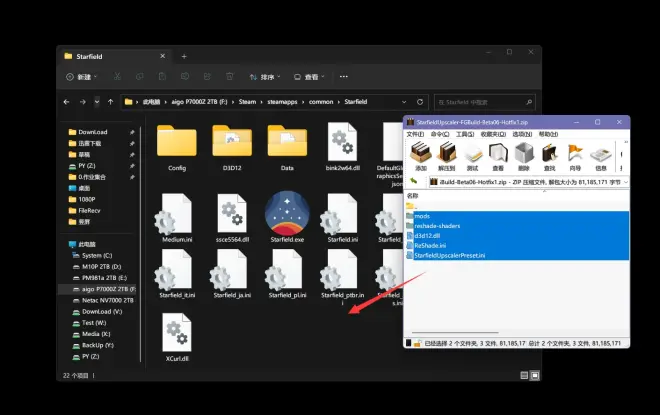Select the Starfield.exe application icon
The height and width of the screenshot is (415, 660).
tap(287, 217)
